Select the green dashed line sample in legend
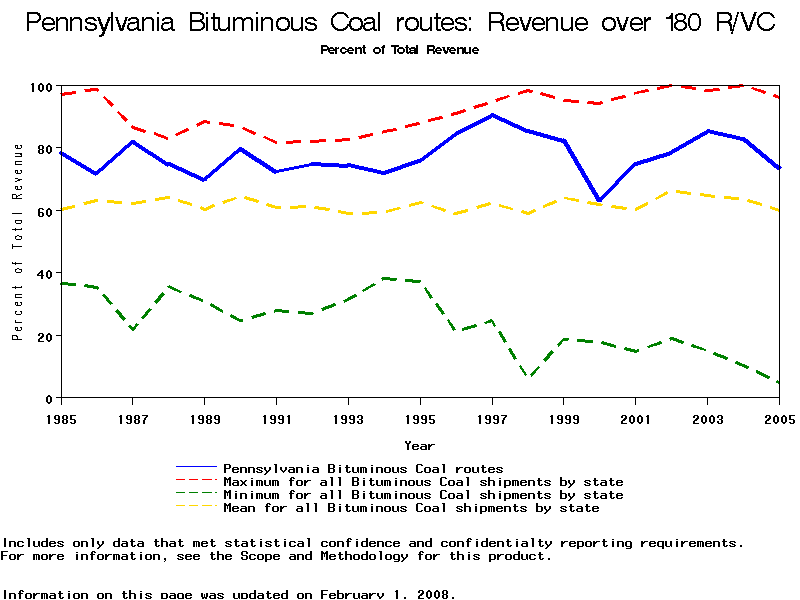Screen dimensions: 800x600 point(196,495)
